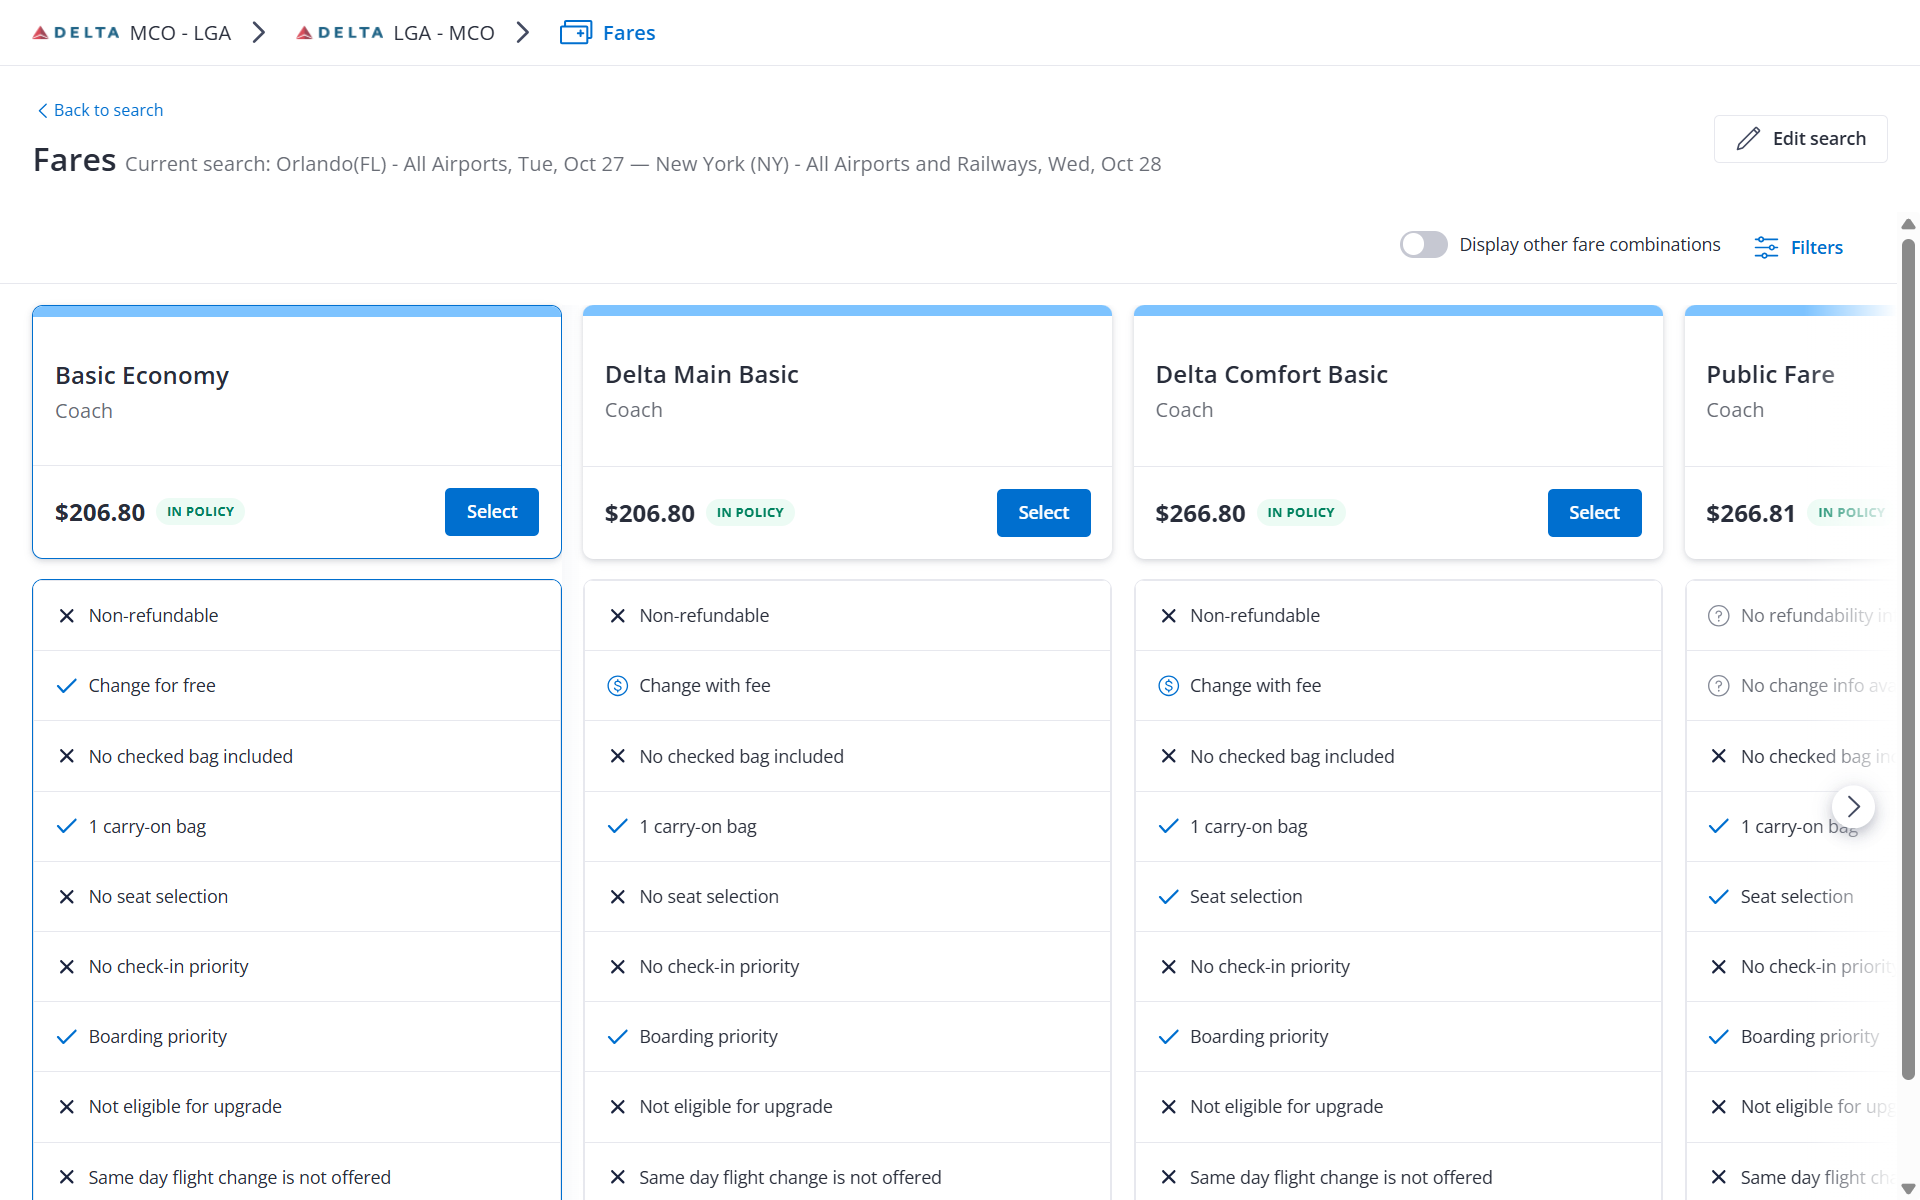Click dollar icon beside Delta Comfort Basic change fee
1920x1200 pixels.
click(x=1168, y=686)
